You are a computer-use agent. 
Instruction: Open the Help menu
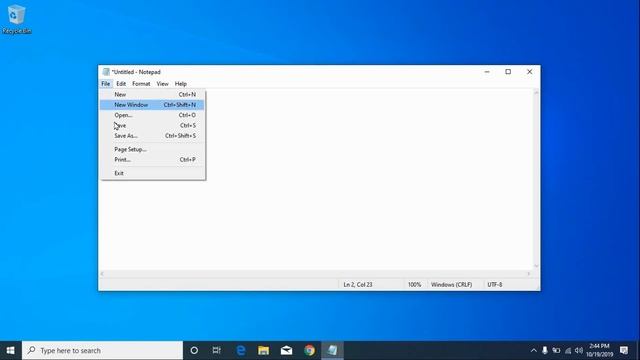point(181,84)
